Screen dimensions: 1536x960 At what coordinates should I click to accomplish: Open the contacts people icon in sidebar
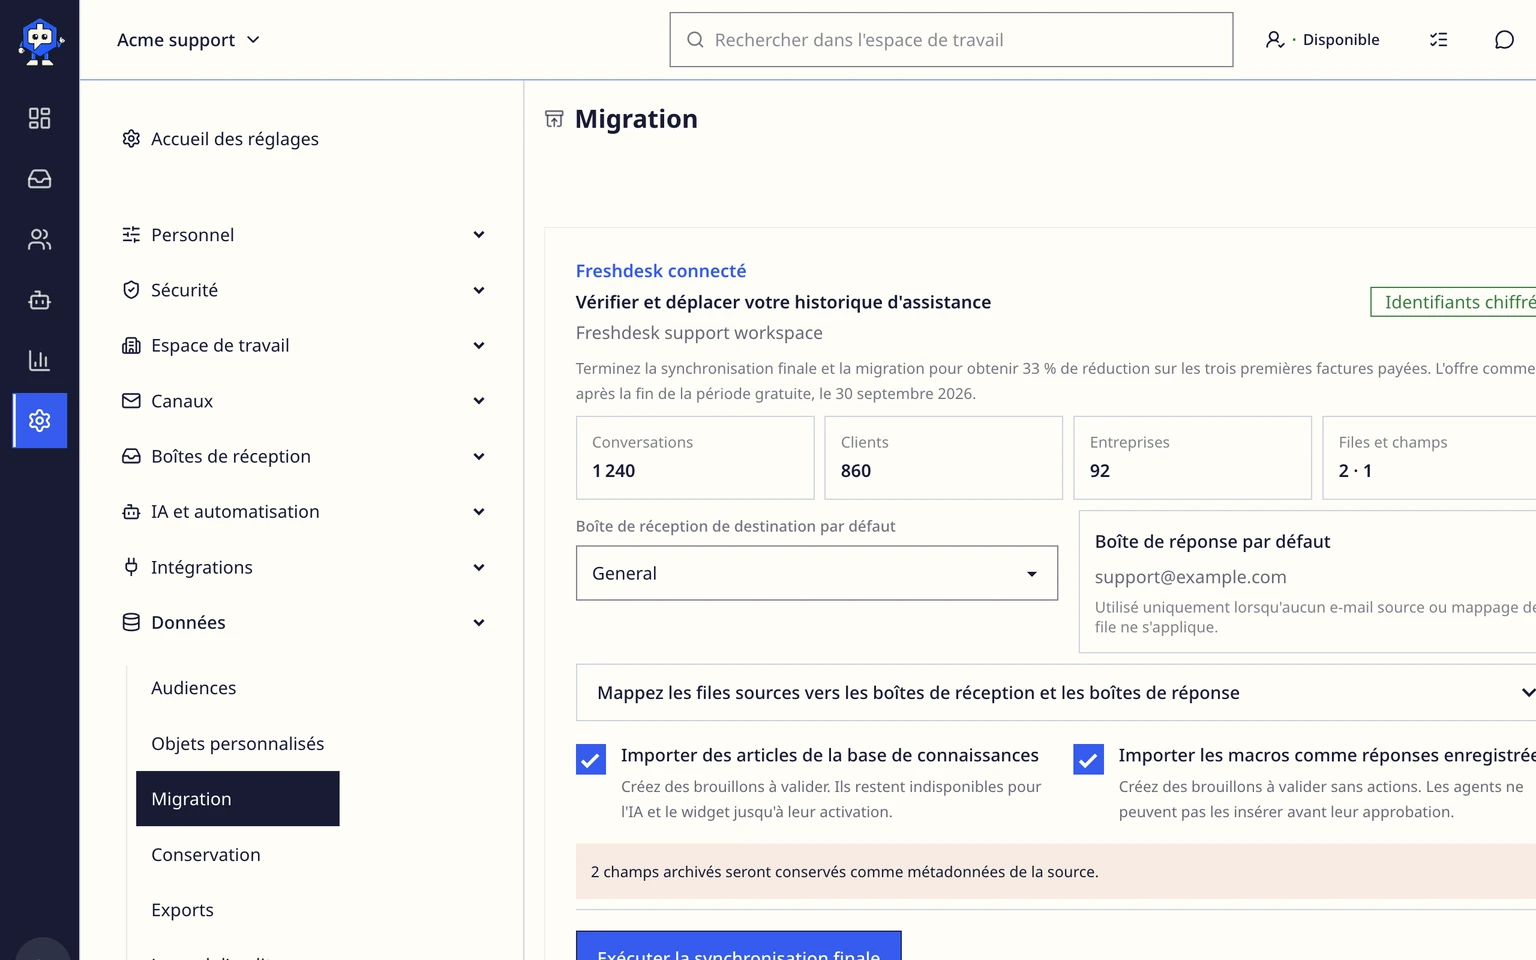39,239
